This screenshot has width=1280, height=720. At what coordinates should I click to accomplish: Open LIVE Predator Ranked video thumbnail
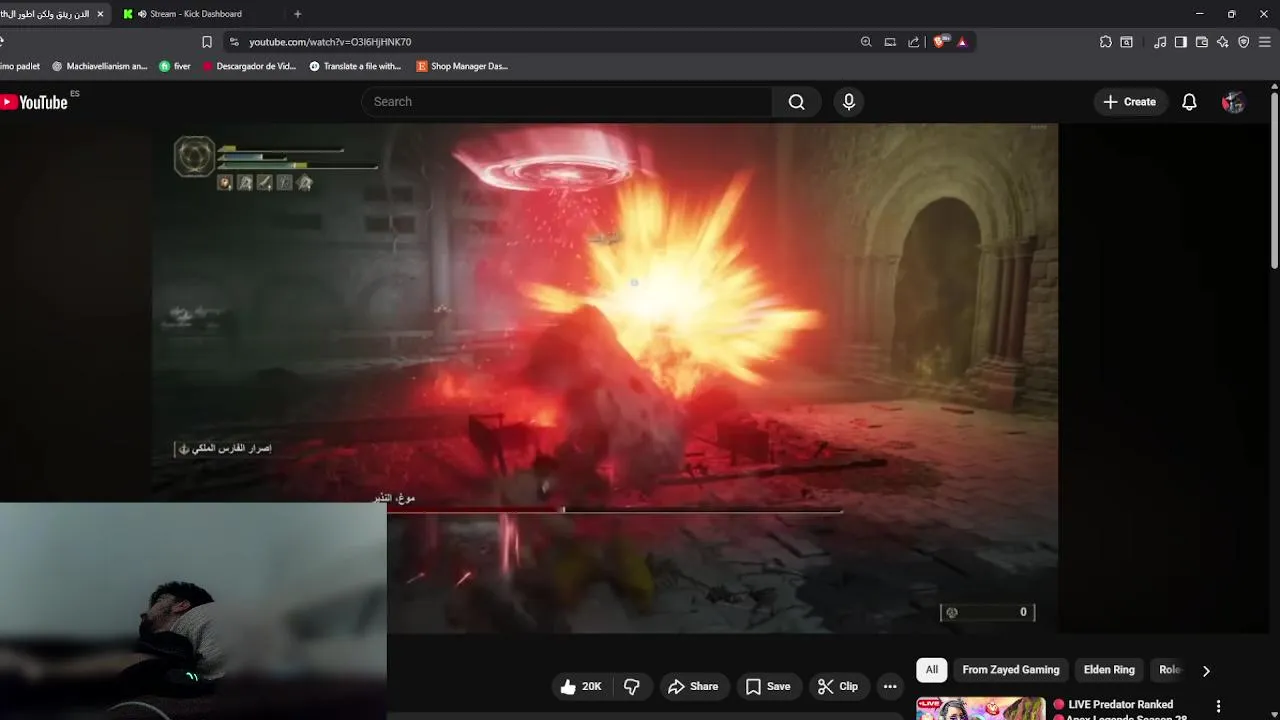pyautogui.click(x=981, y=708)
